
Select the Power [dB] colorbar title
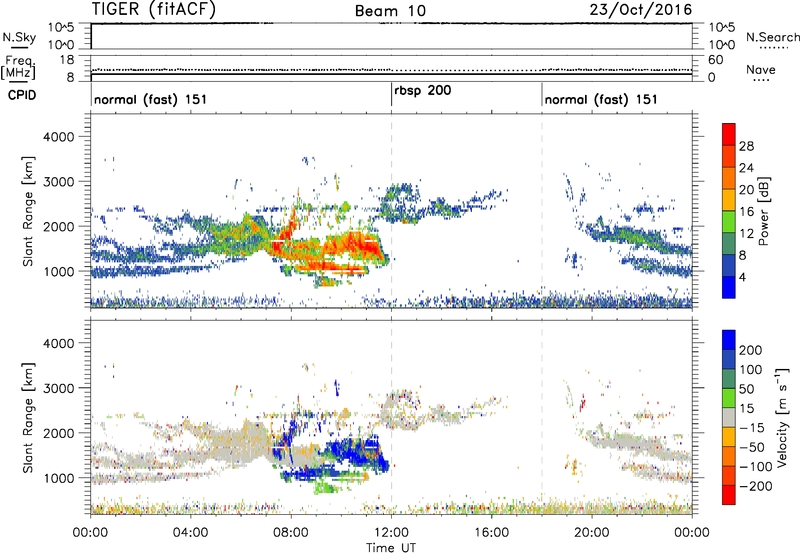coord(763,211)
